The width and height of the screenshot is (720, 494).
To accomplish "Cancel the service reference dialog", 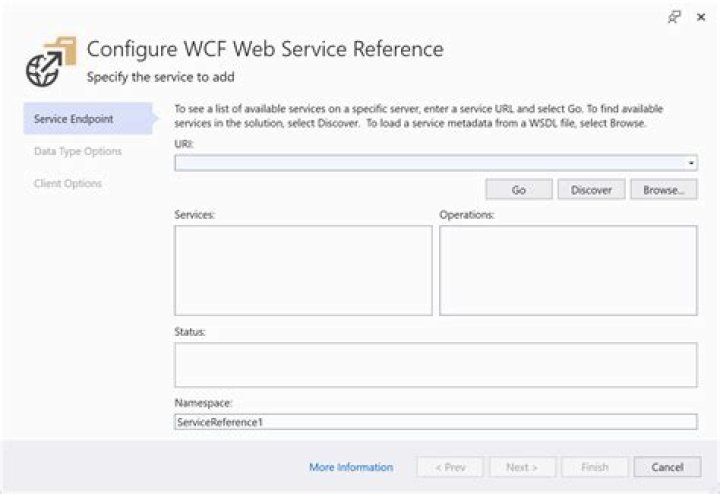I will pos(667,467).
